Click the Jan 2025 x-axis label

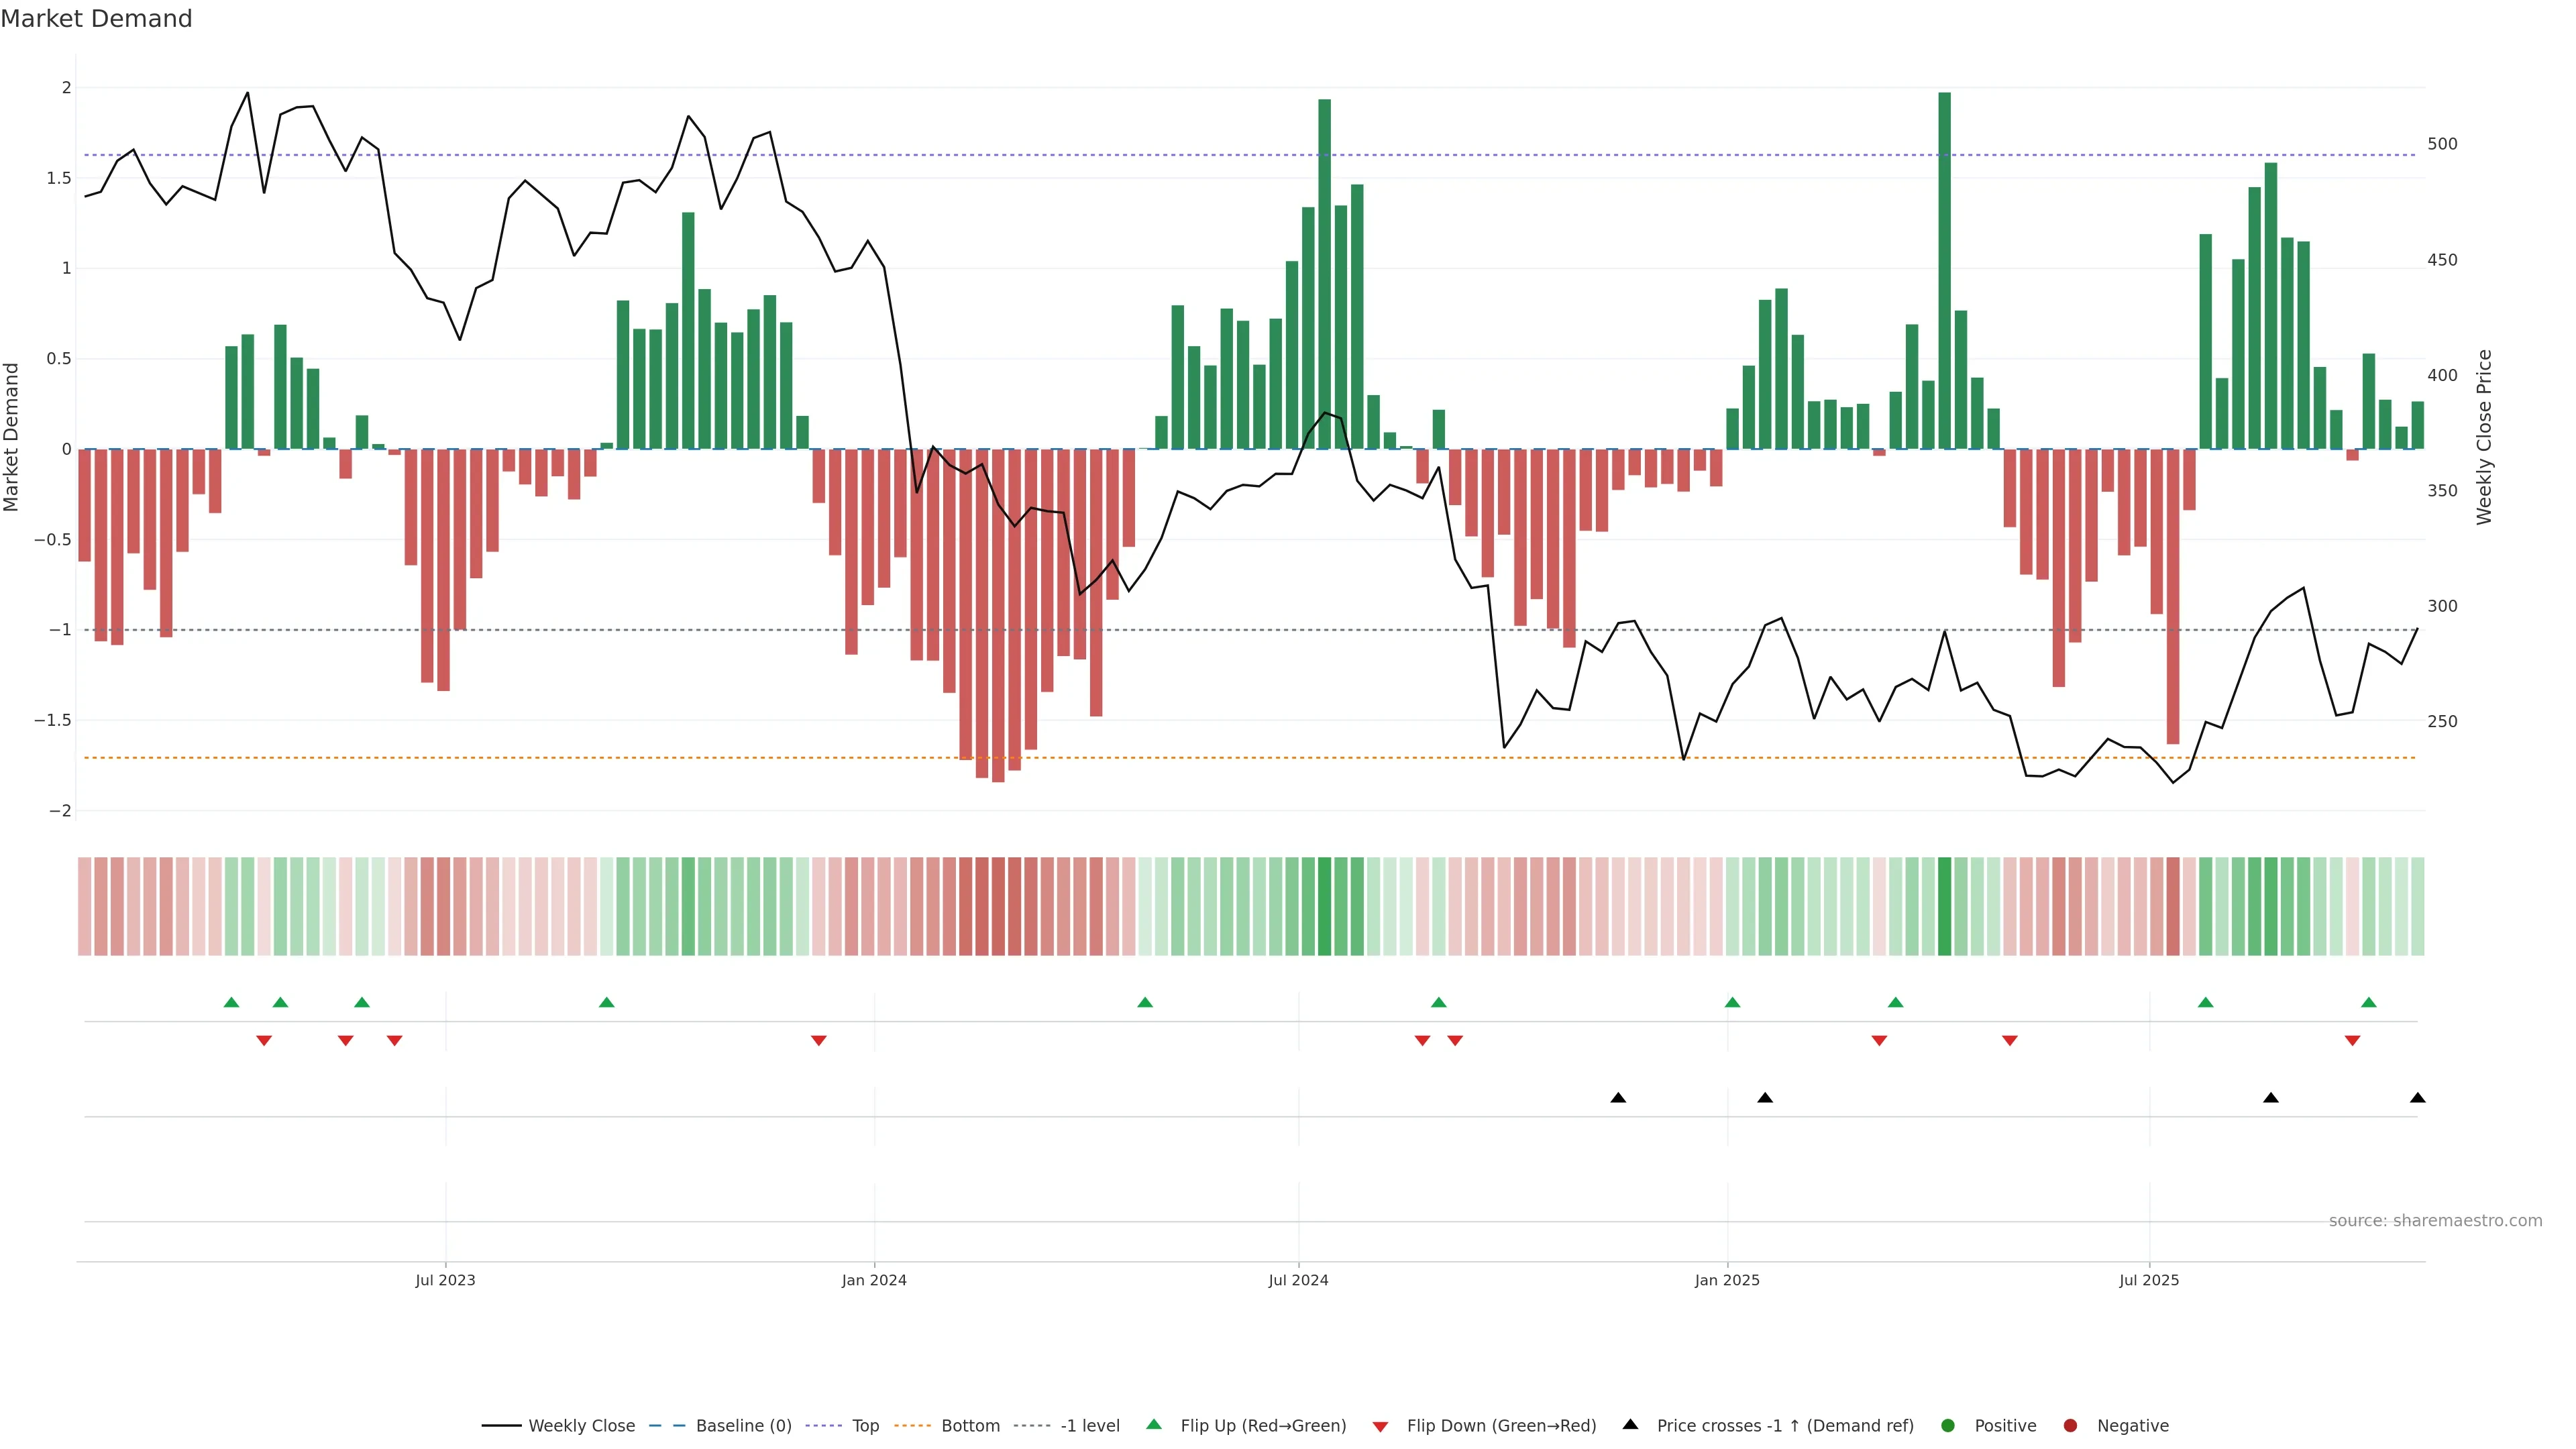click(x=1727, y=1280)
